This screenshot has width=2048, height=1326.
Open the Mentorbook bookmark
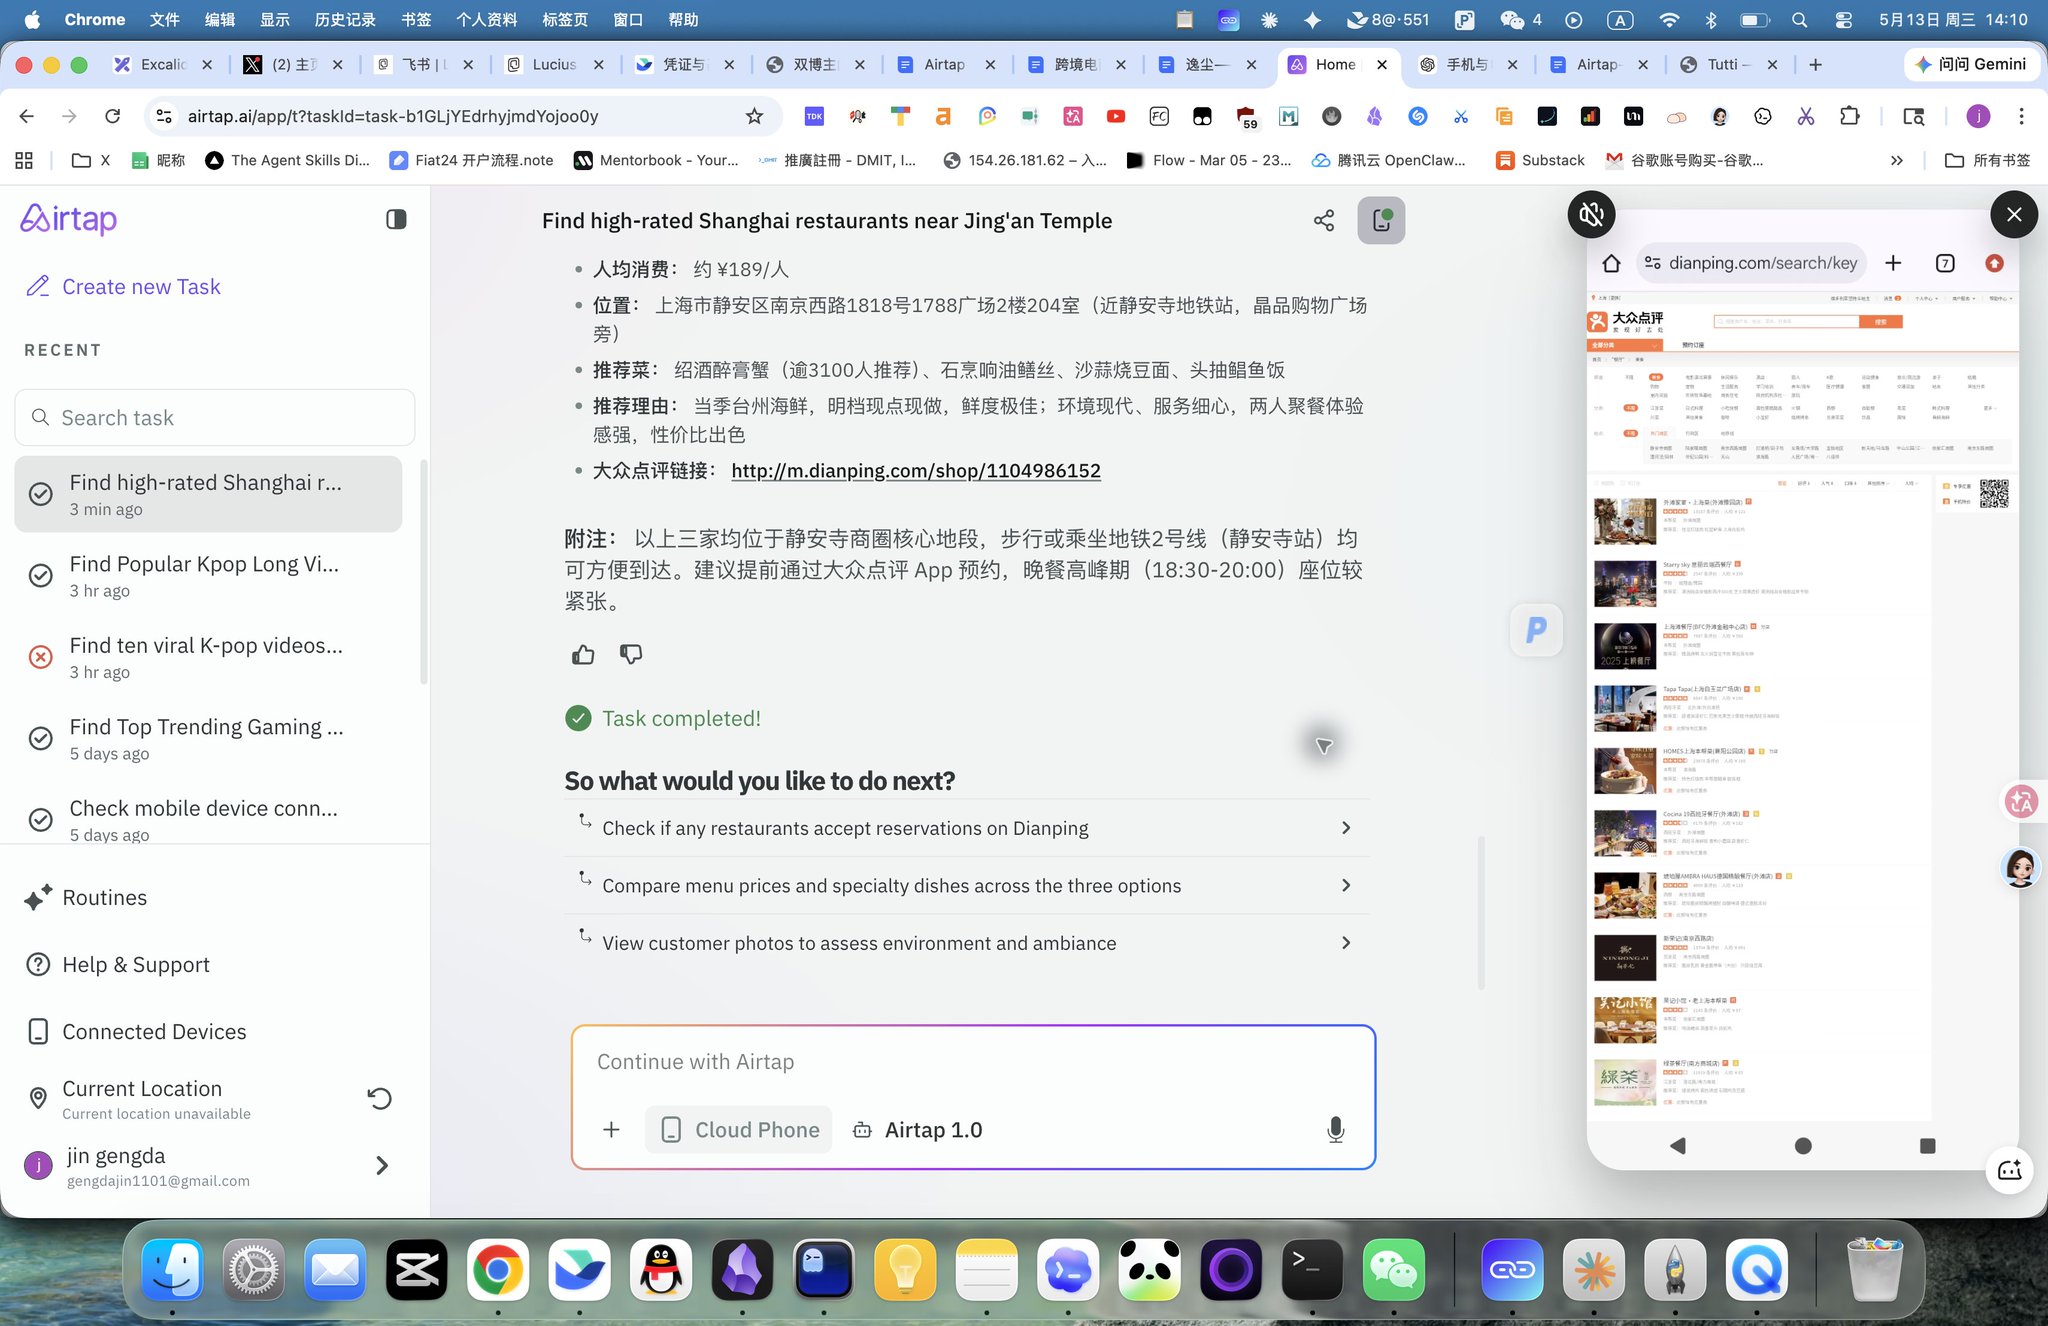click(x=656, y=160)
